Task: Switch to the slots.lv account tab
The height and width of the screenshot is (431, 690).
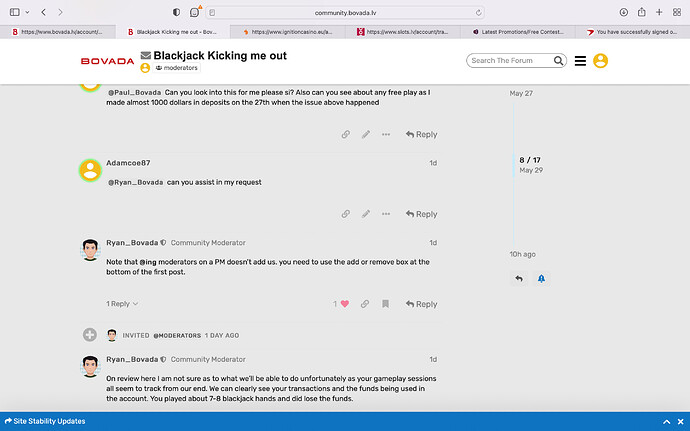Action: coord(403,32)
